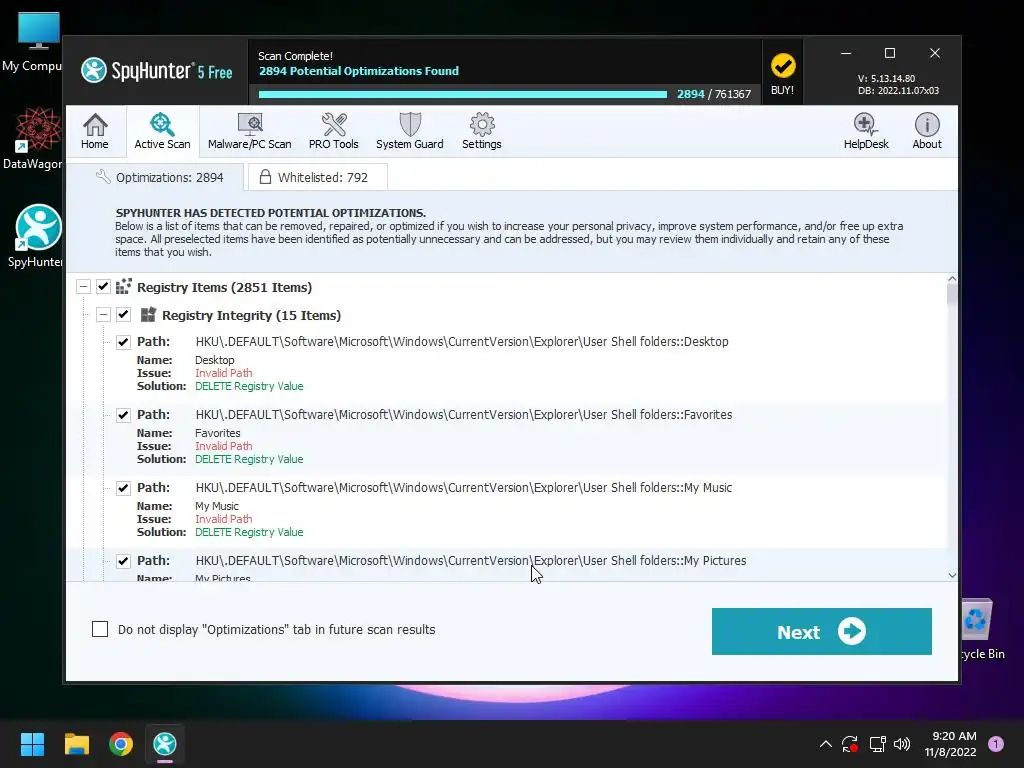Screen dimensions: 1024x768
Task: Select the Active Scan toolbar item
Action: pos(162,131)
